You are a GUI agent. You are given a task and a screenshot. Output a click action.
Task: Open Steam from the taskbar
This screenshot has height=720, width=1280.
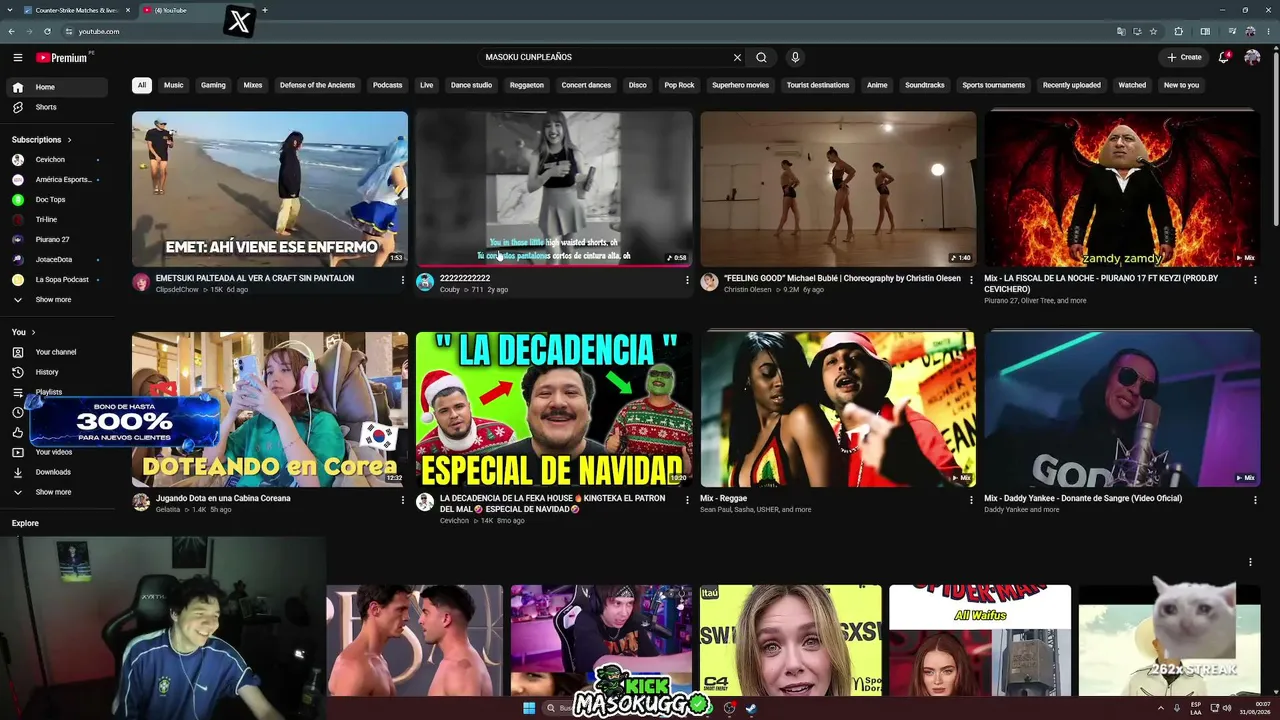point(751,708)
